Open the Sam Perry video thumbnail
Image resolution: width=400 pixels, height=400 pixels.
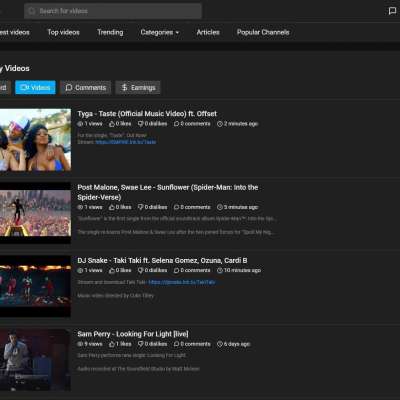pyautogui.click(x=35, y=360)
